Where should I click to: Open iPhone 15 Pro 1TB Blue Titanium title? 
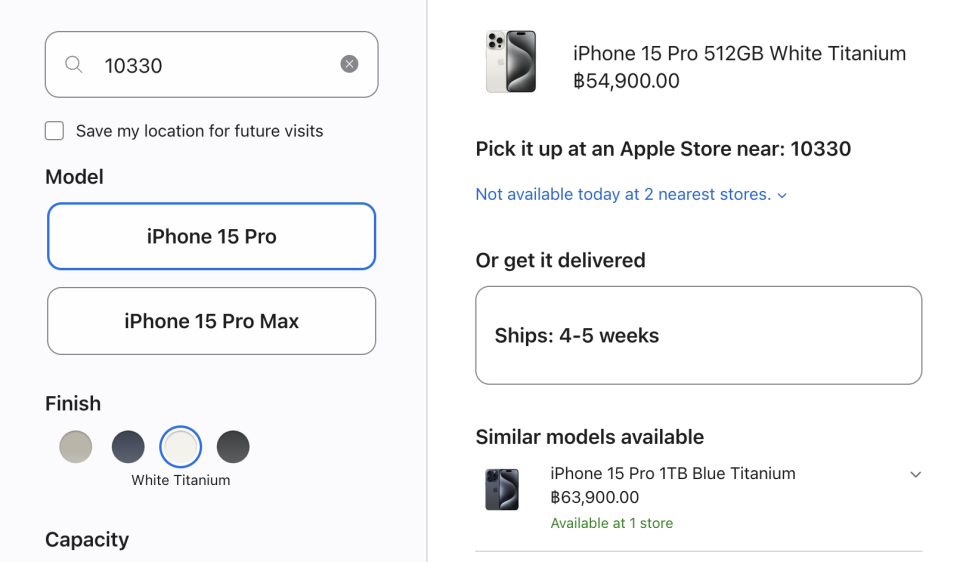[673, 473]
